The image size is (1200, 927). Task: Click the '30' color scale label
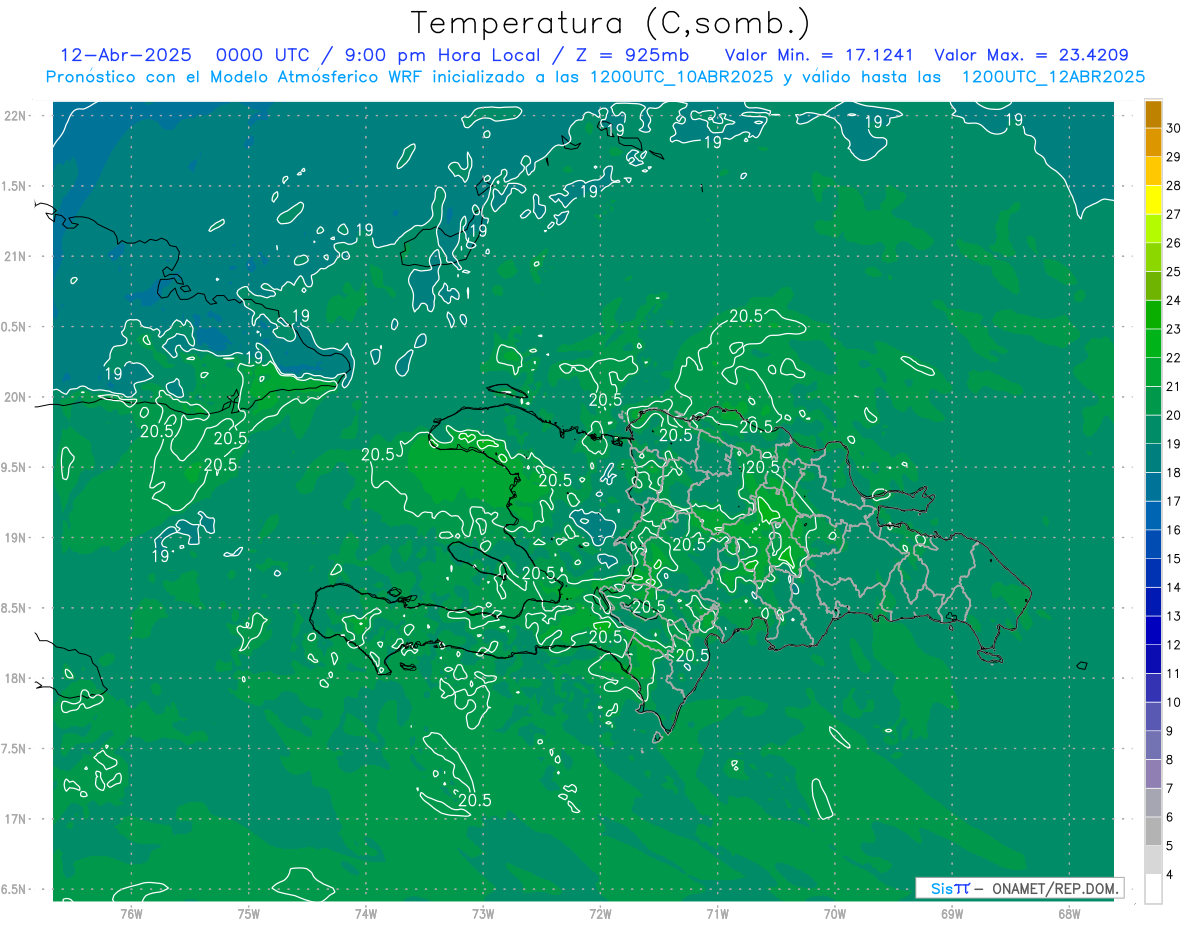pyautogui.click(x=1174, y=128)
